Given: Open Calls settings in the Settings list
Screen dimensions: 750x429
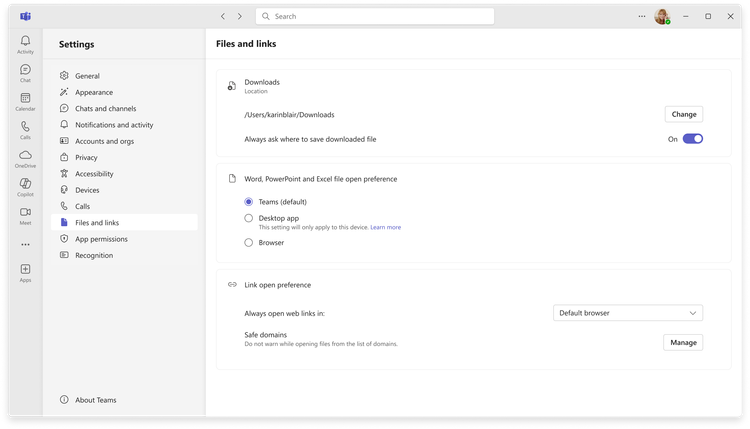Looking at the screenshot, I should click(x=124, y=206).
